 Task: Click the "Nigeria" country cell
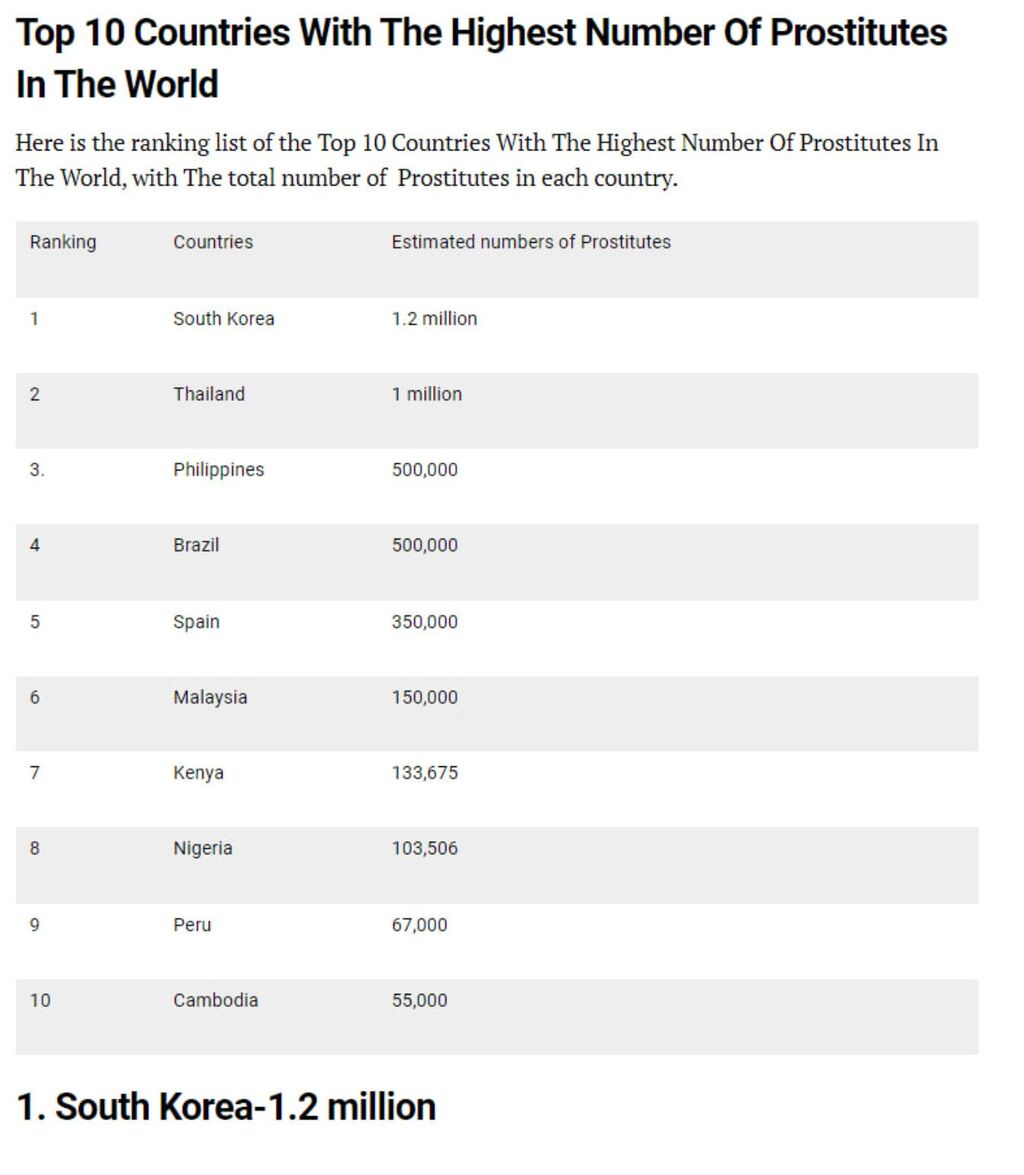tap(203, 848)
